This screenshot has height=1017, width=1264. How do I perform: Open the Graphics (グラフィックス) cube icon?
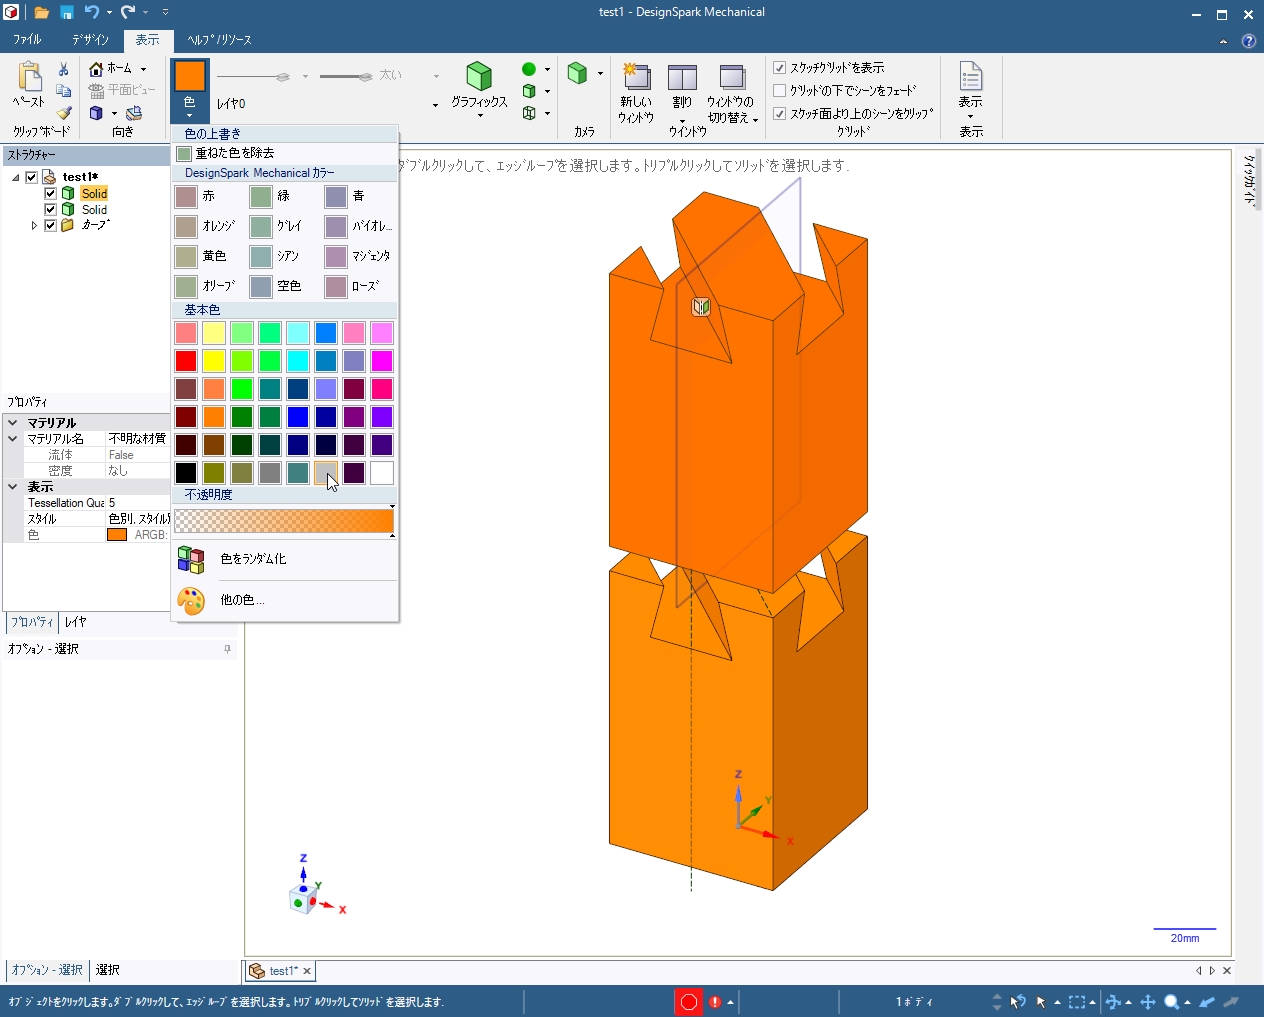tap(479, 77)
